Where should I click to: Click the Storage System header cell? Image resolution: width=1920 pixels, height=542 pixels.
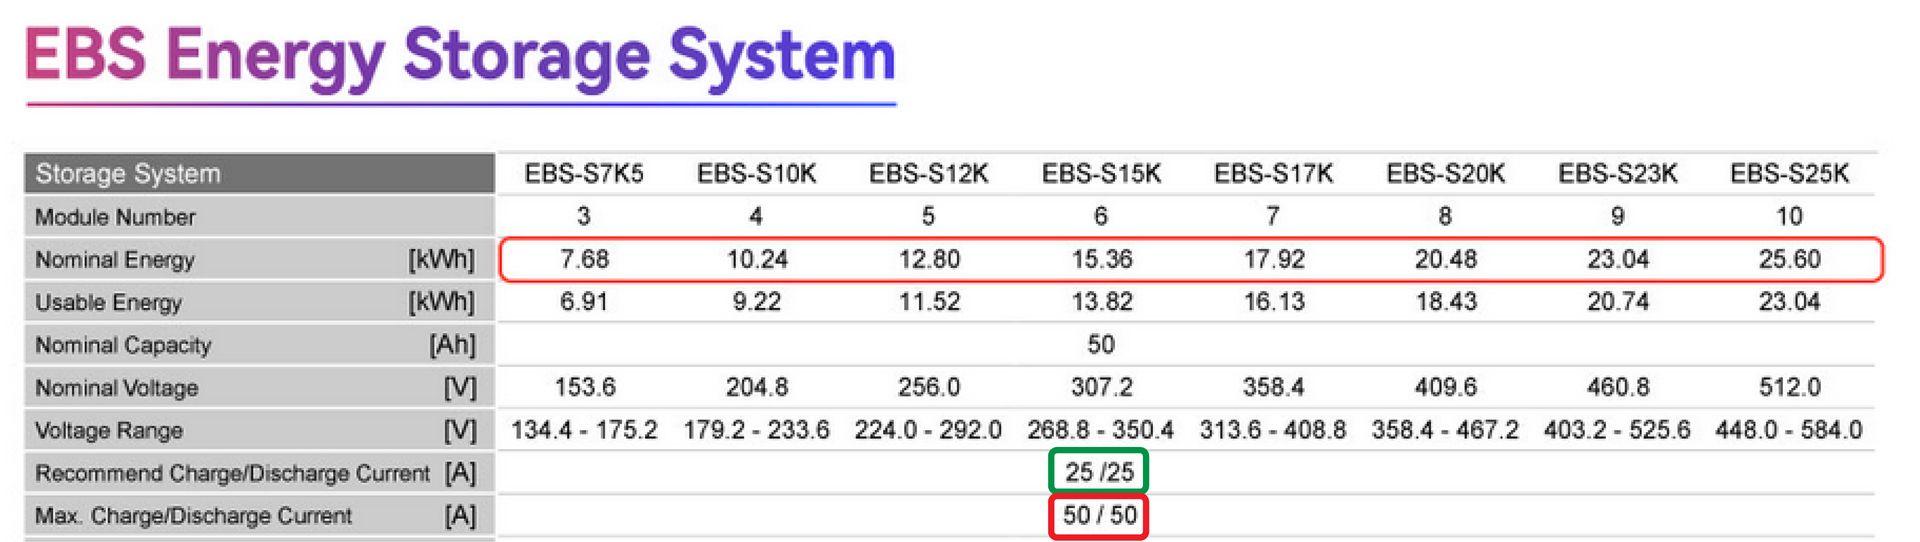pyautogui.click(x=128, y=174)
